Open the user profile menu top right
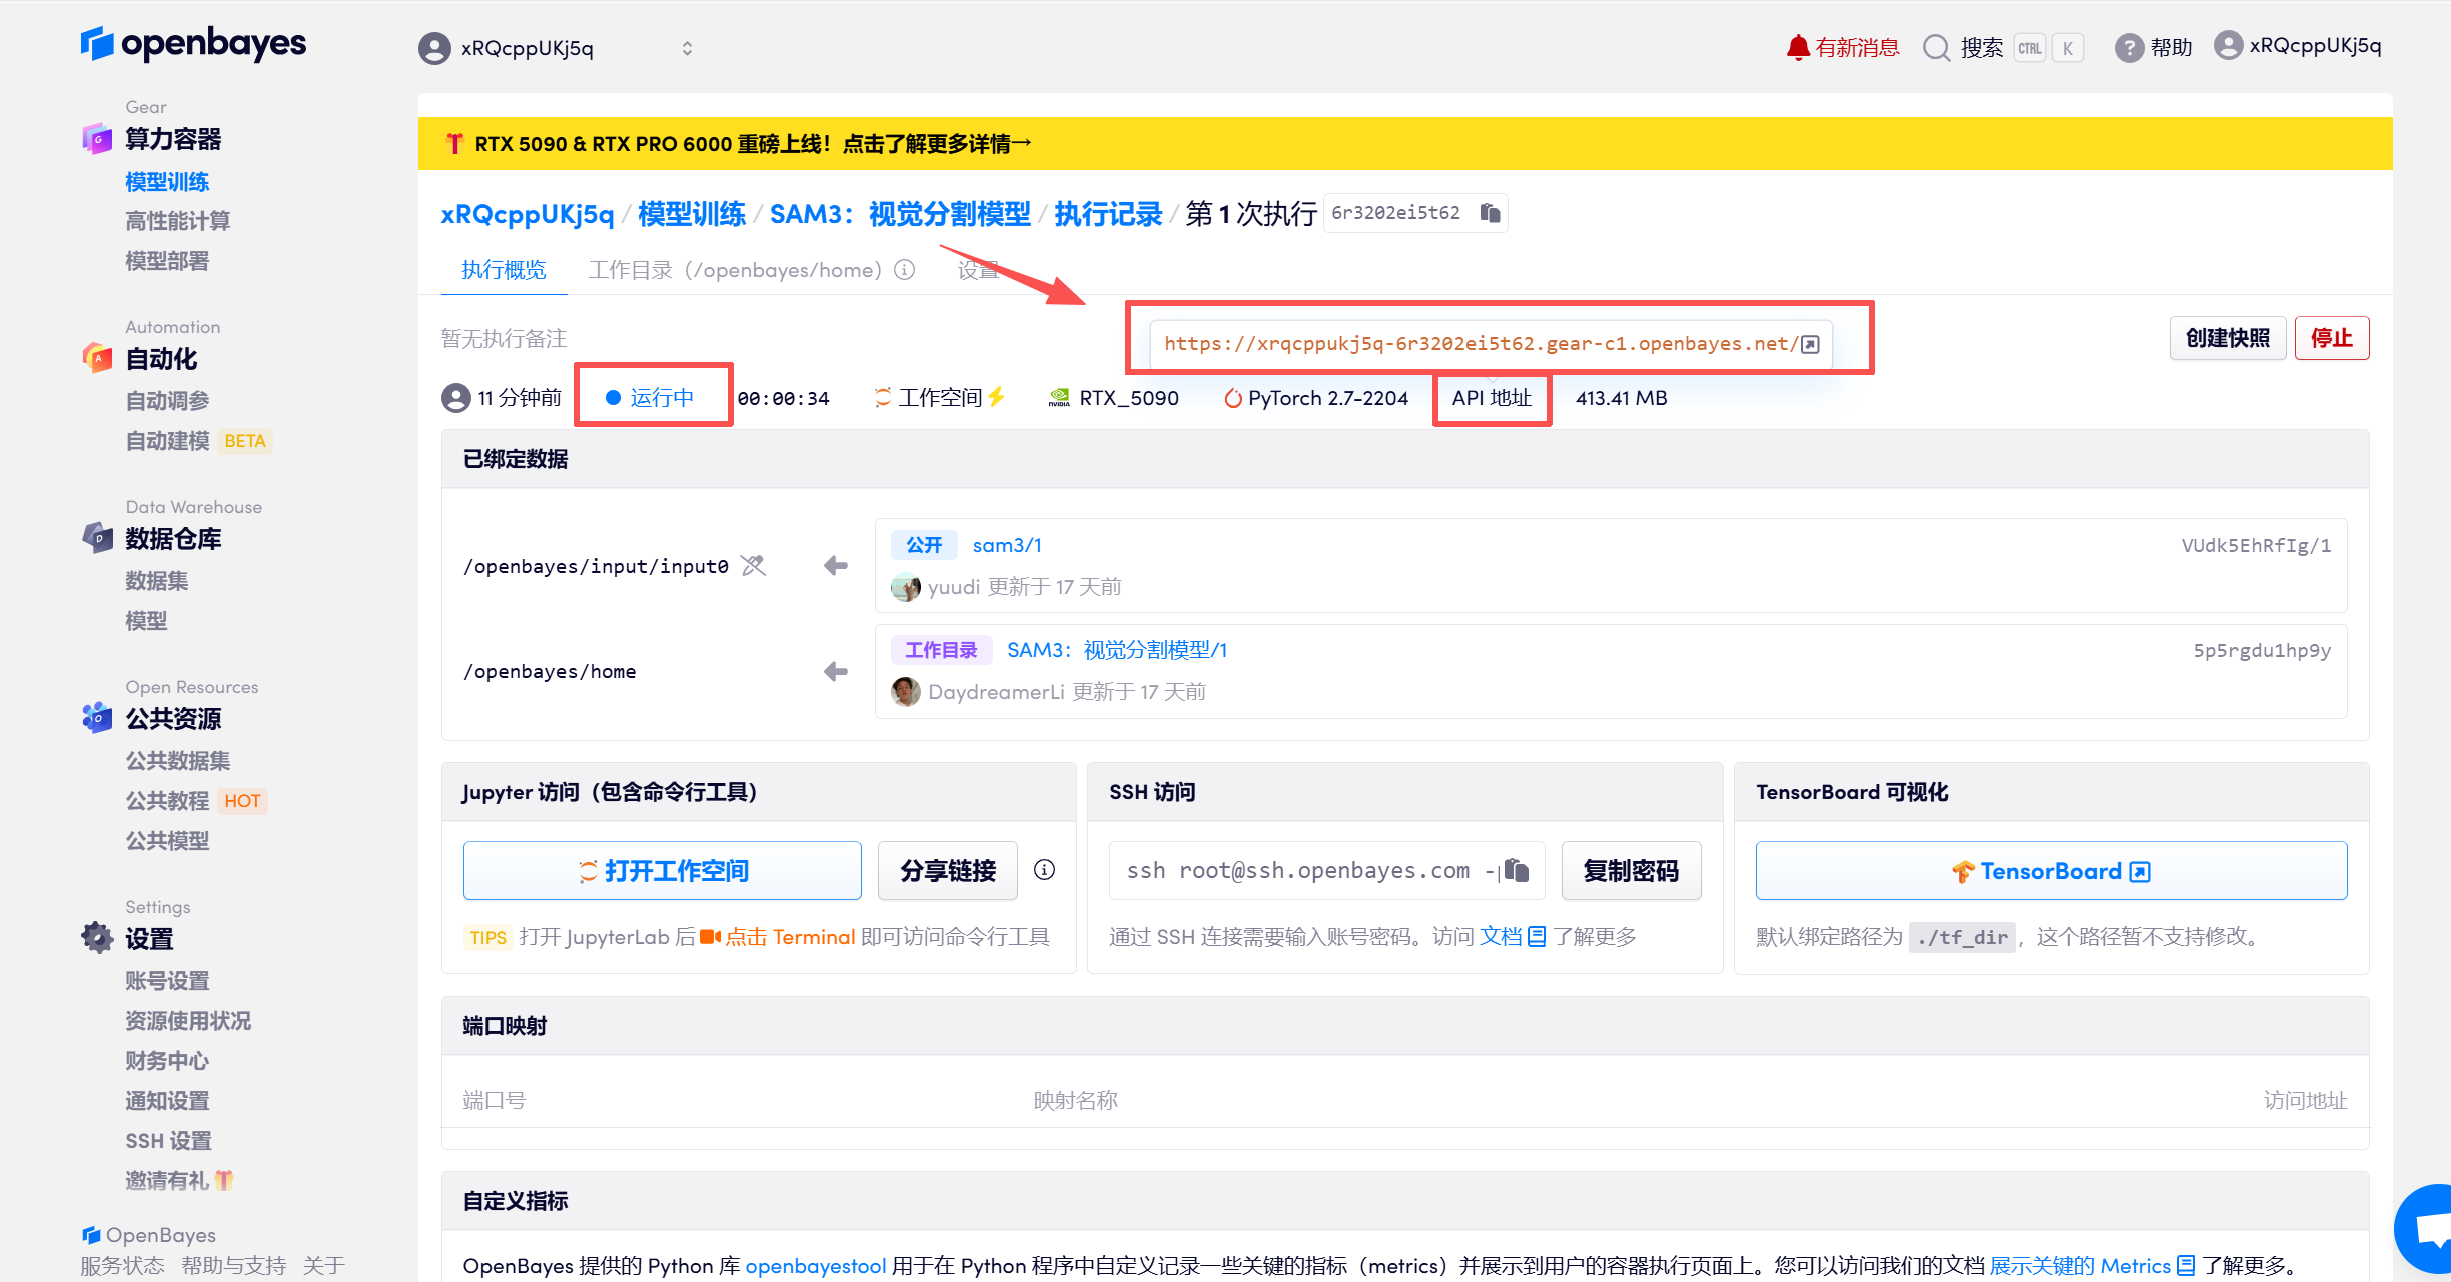 point(2298,46)
